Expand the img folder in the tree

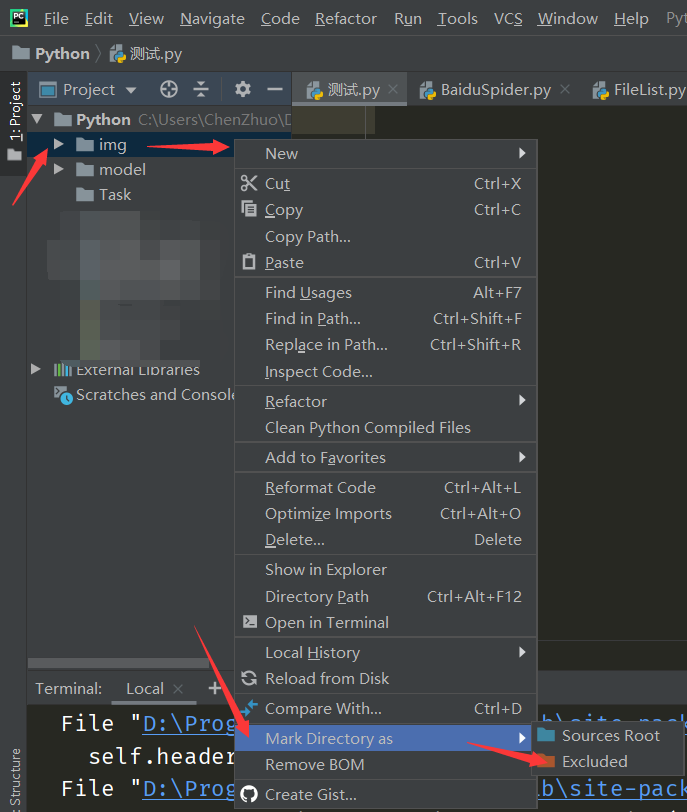[x=59, y=145]
